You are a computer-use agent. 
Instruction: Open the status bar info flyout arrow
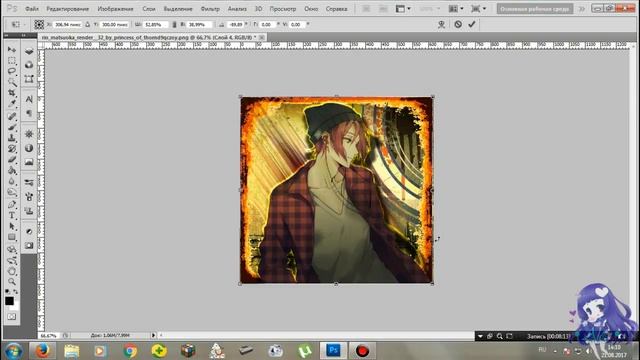[x=153, y=335]
